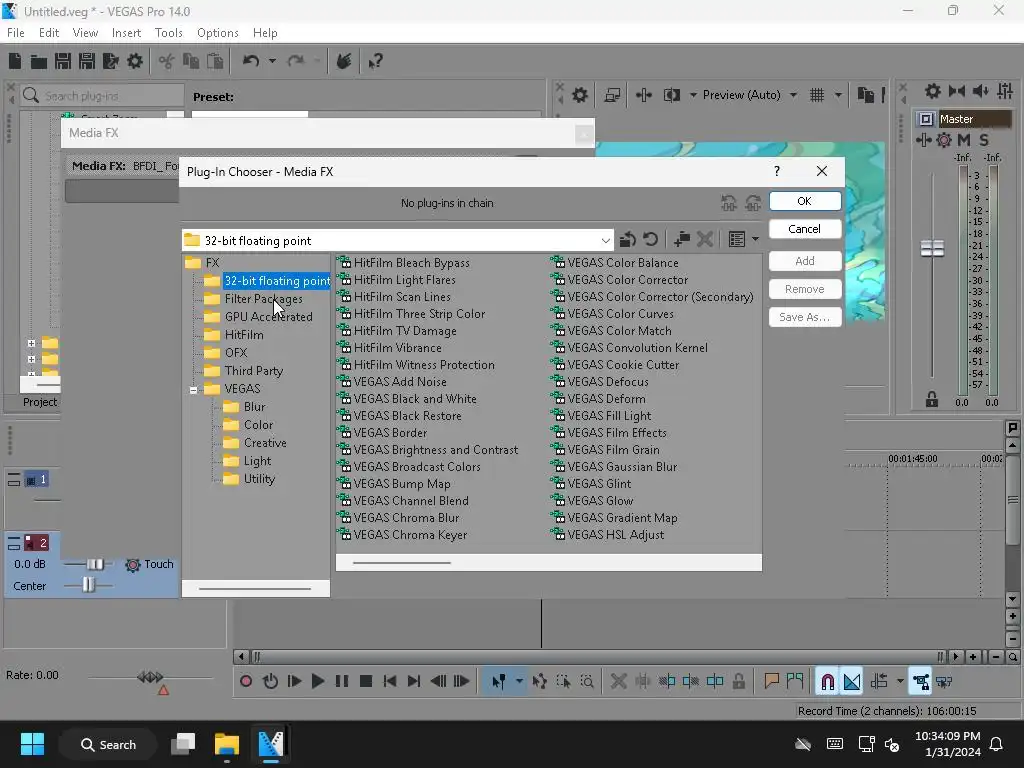Click the help question mark in Plug-In Chooser
The width and height of the screenshot is (1024, 768).
[x=776, y=171]
